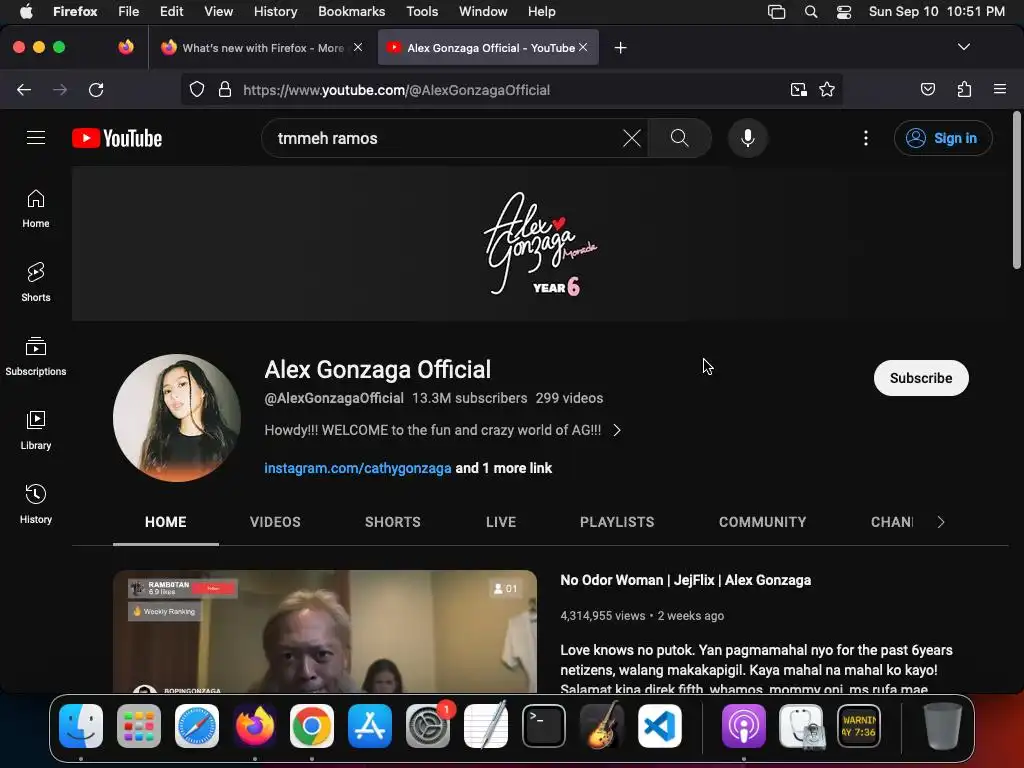1024x768 pixels.
Task: Open Spotlight search in menu bar
Action: [x=810, y=12]
